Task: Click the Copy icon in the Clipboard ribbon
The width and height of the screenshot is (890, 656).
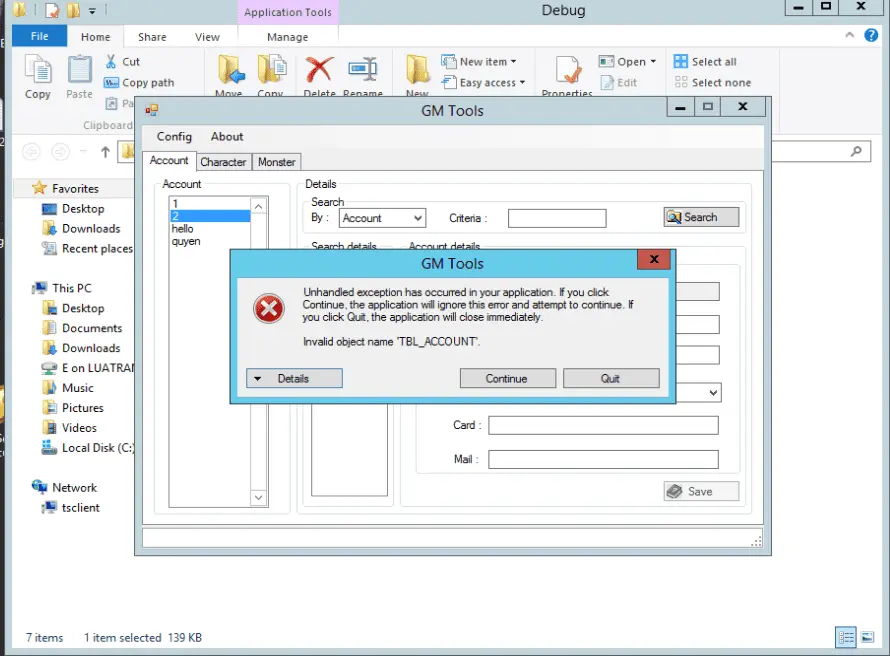Action: [39, 69]
